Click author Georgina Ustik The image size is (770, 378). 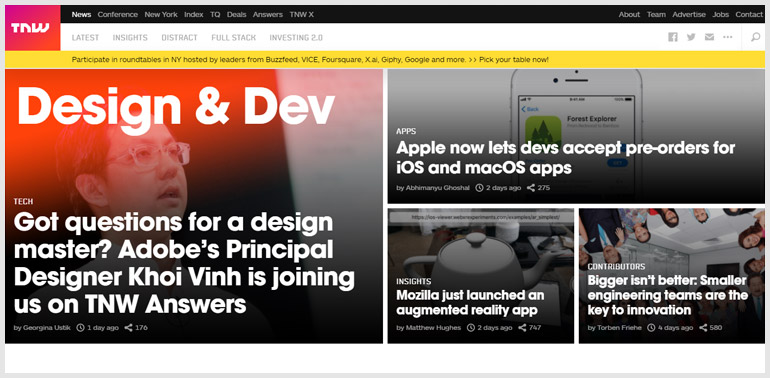tap(47, 327)
